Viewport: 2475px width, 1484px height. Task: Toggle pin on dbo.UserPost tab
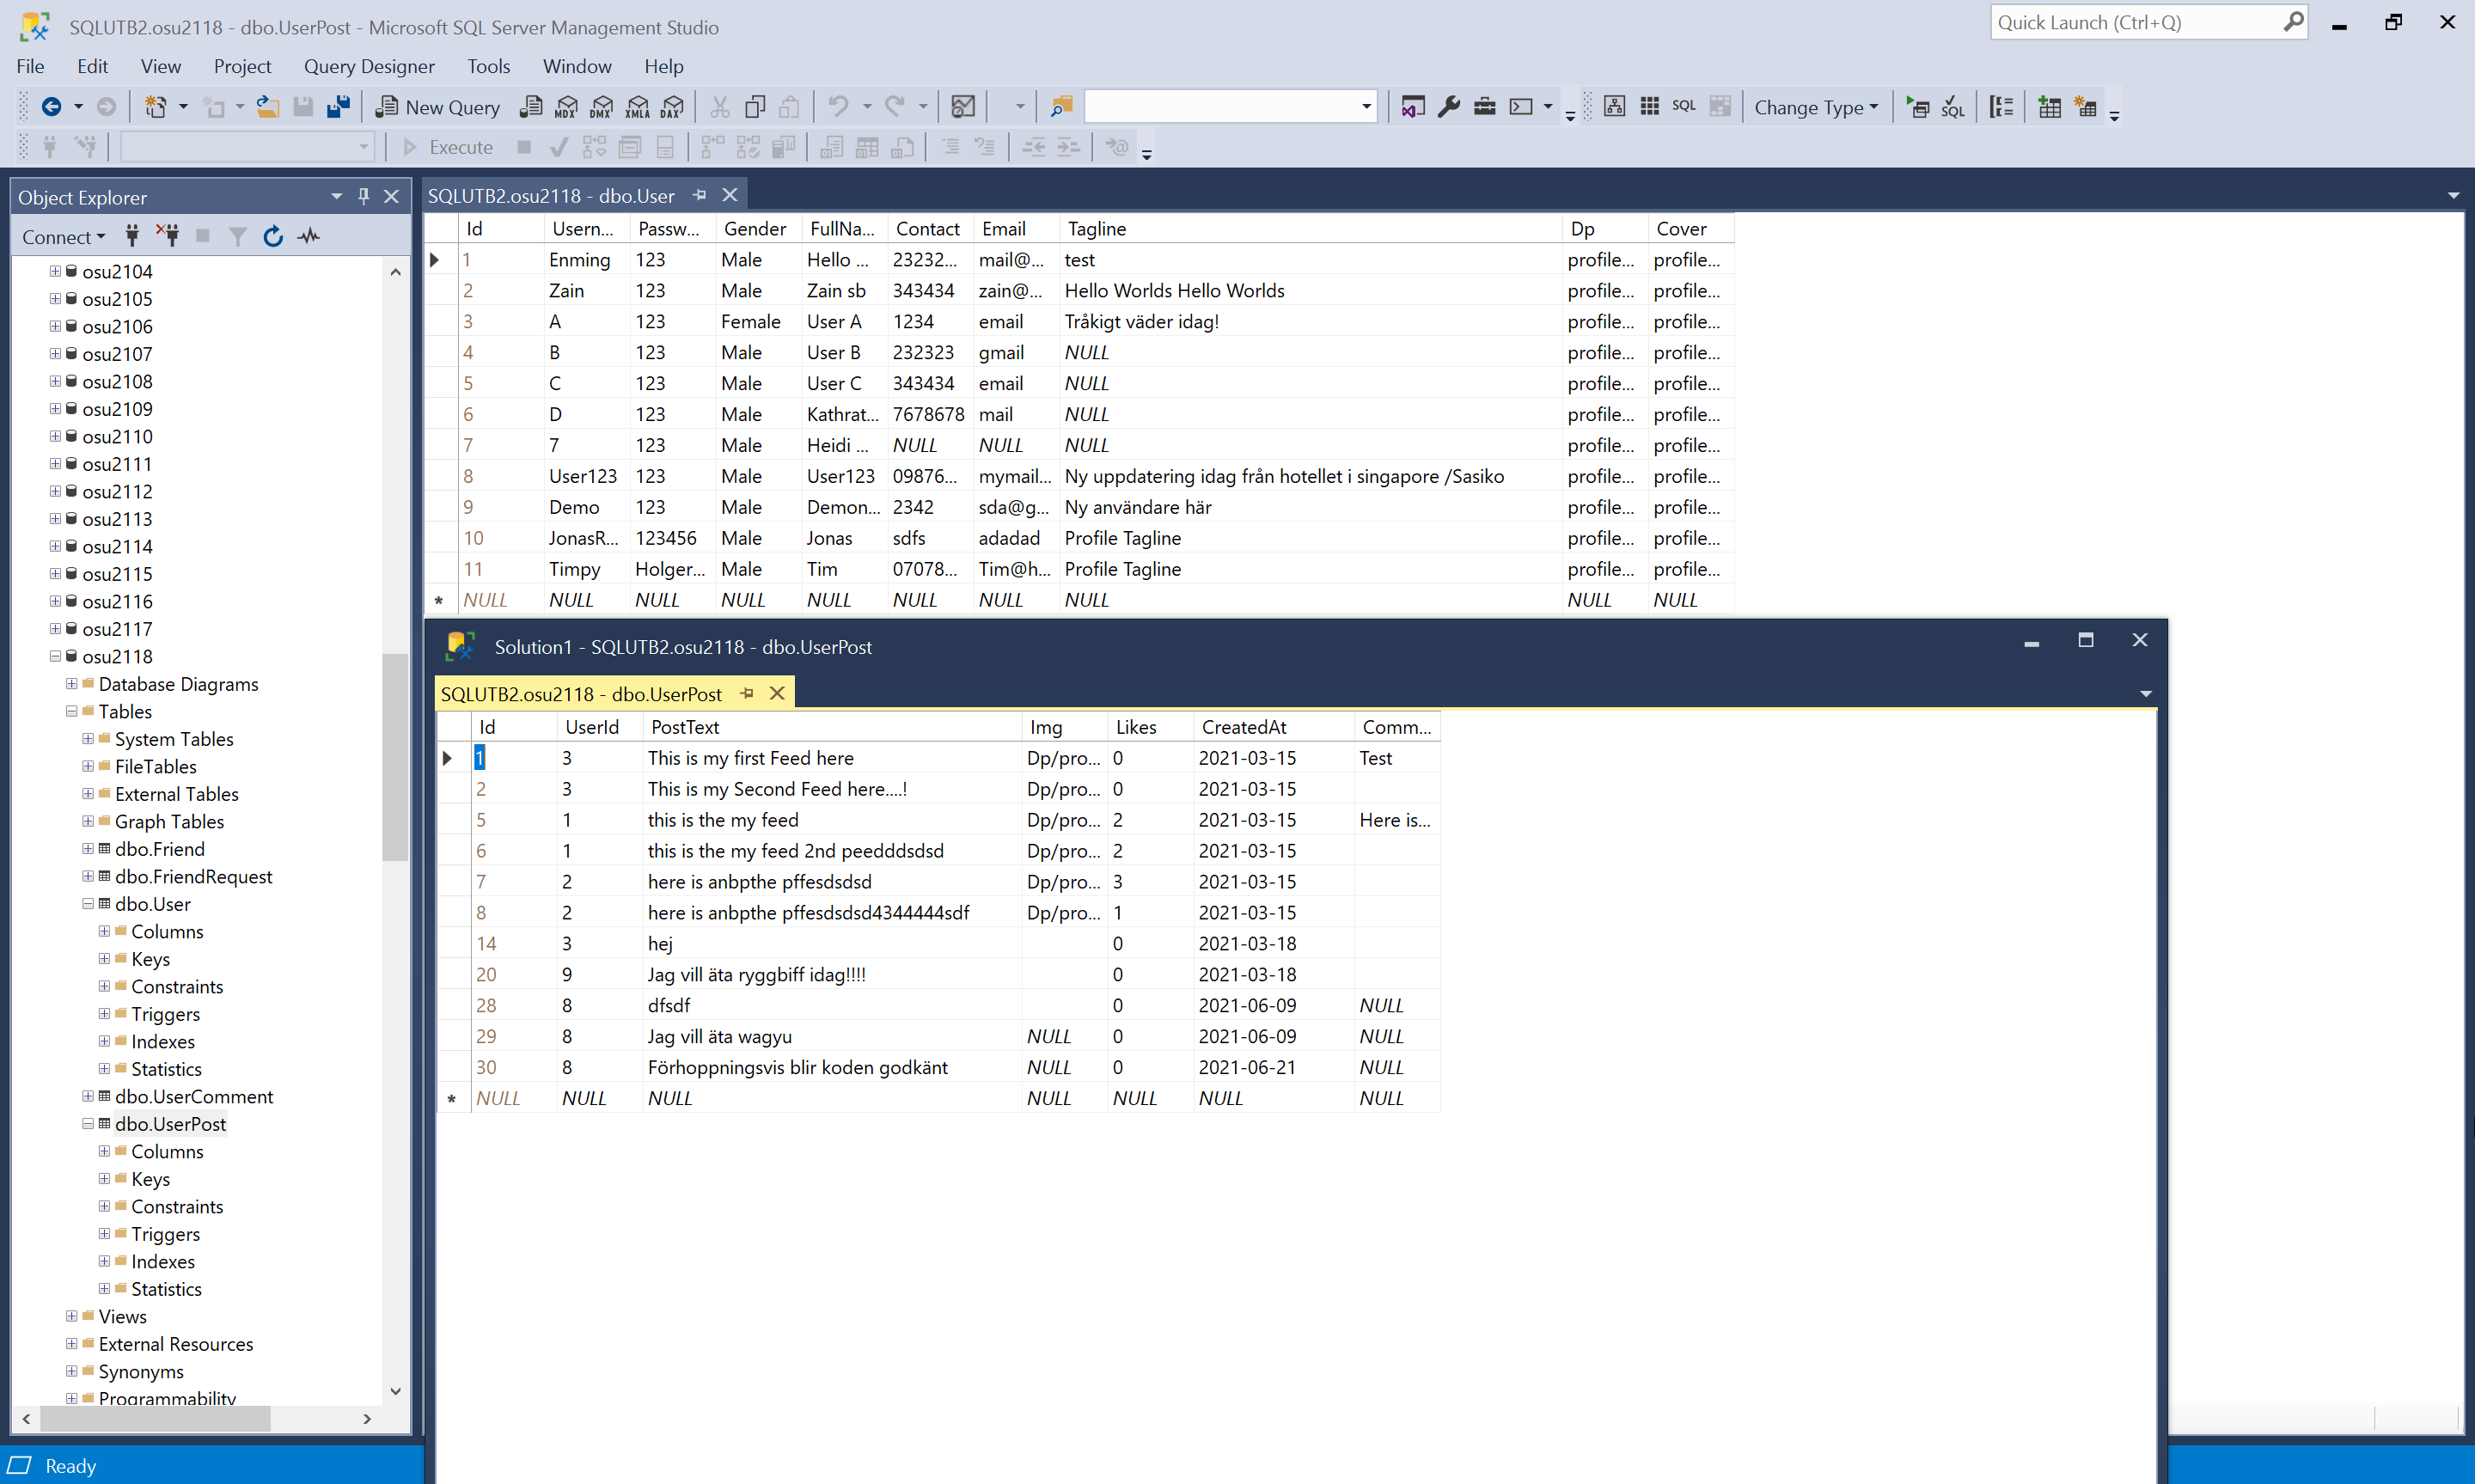(x=747, y=693)
